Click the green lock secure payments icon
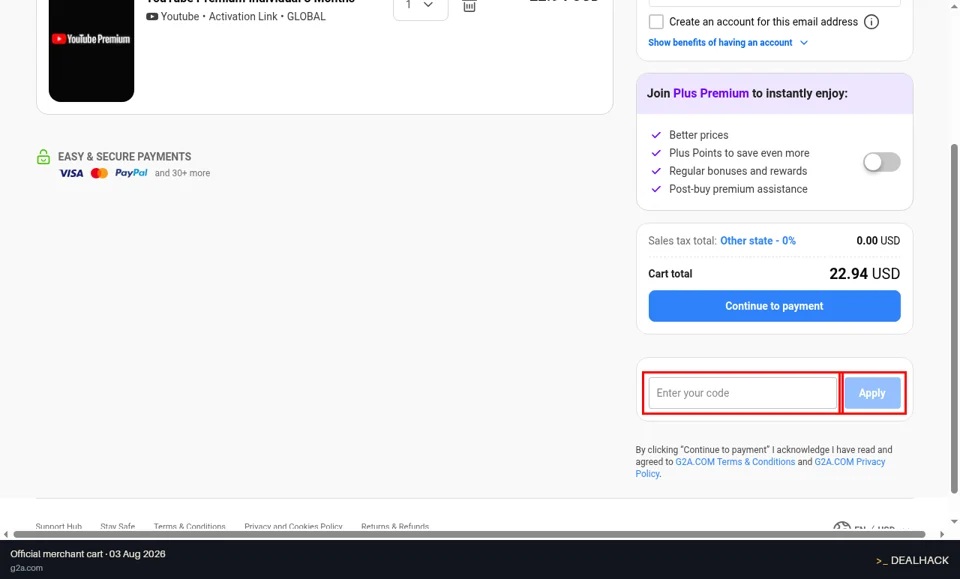The image size is (960, 579). click(x=43, y=157)
